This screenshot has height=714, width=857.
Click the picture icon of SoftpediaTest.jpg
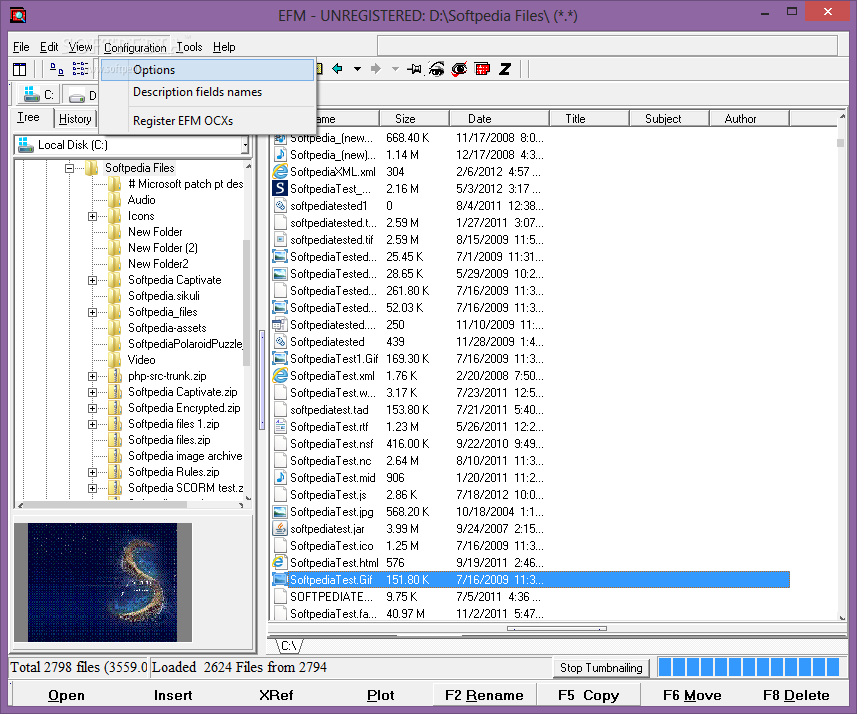(280, 512)
